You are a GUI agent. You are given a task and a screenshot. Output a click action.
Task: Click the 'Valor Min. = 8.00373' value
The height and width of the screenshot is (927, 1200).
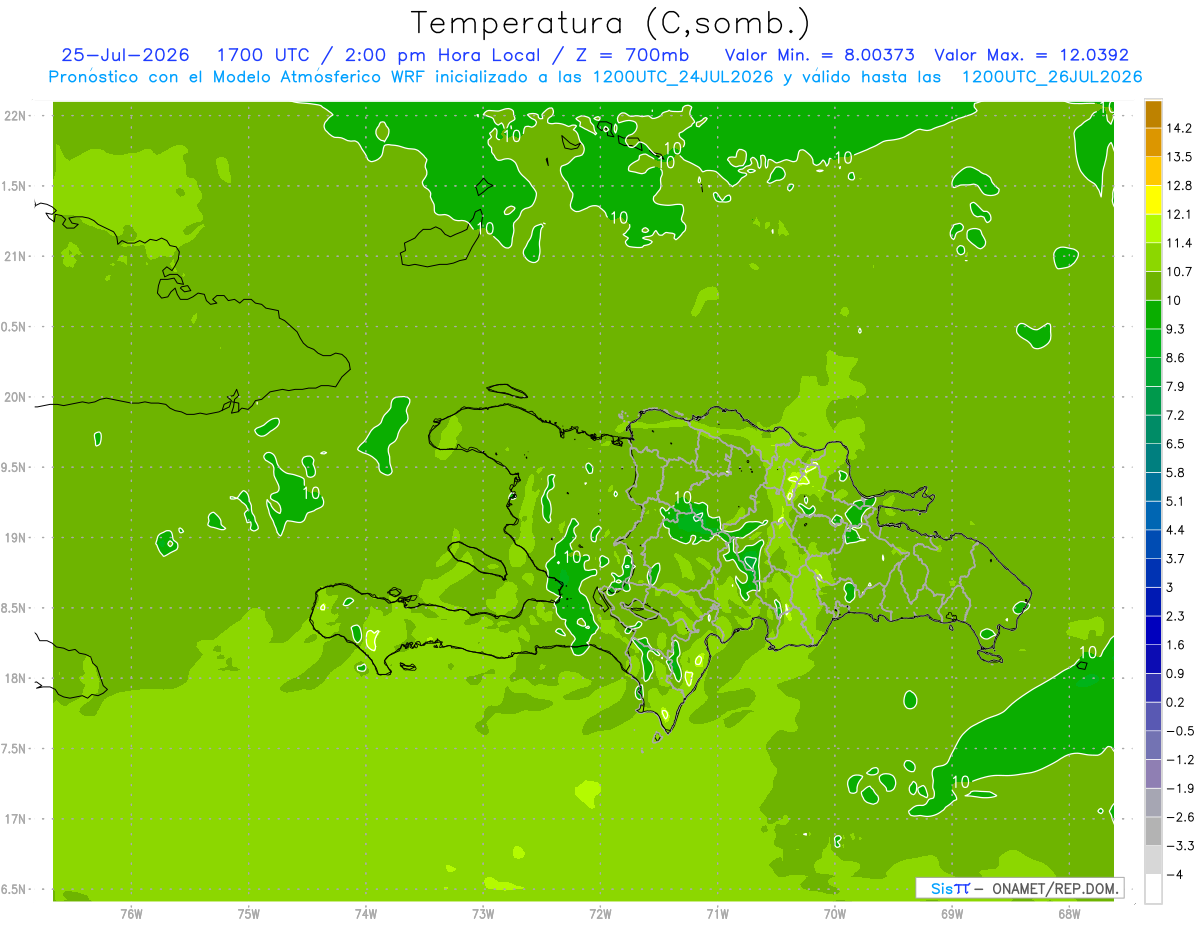pyautogui.click(x=820, y=55)
